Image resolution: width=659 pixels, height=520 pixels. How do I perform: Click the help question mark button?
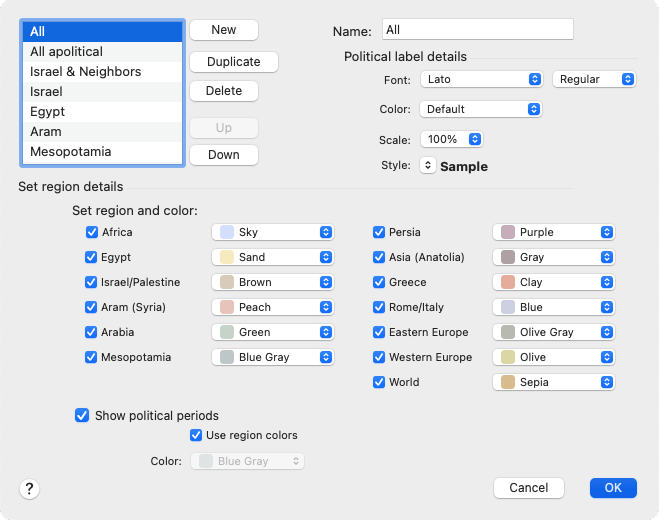tap(29, 489)
